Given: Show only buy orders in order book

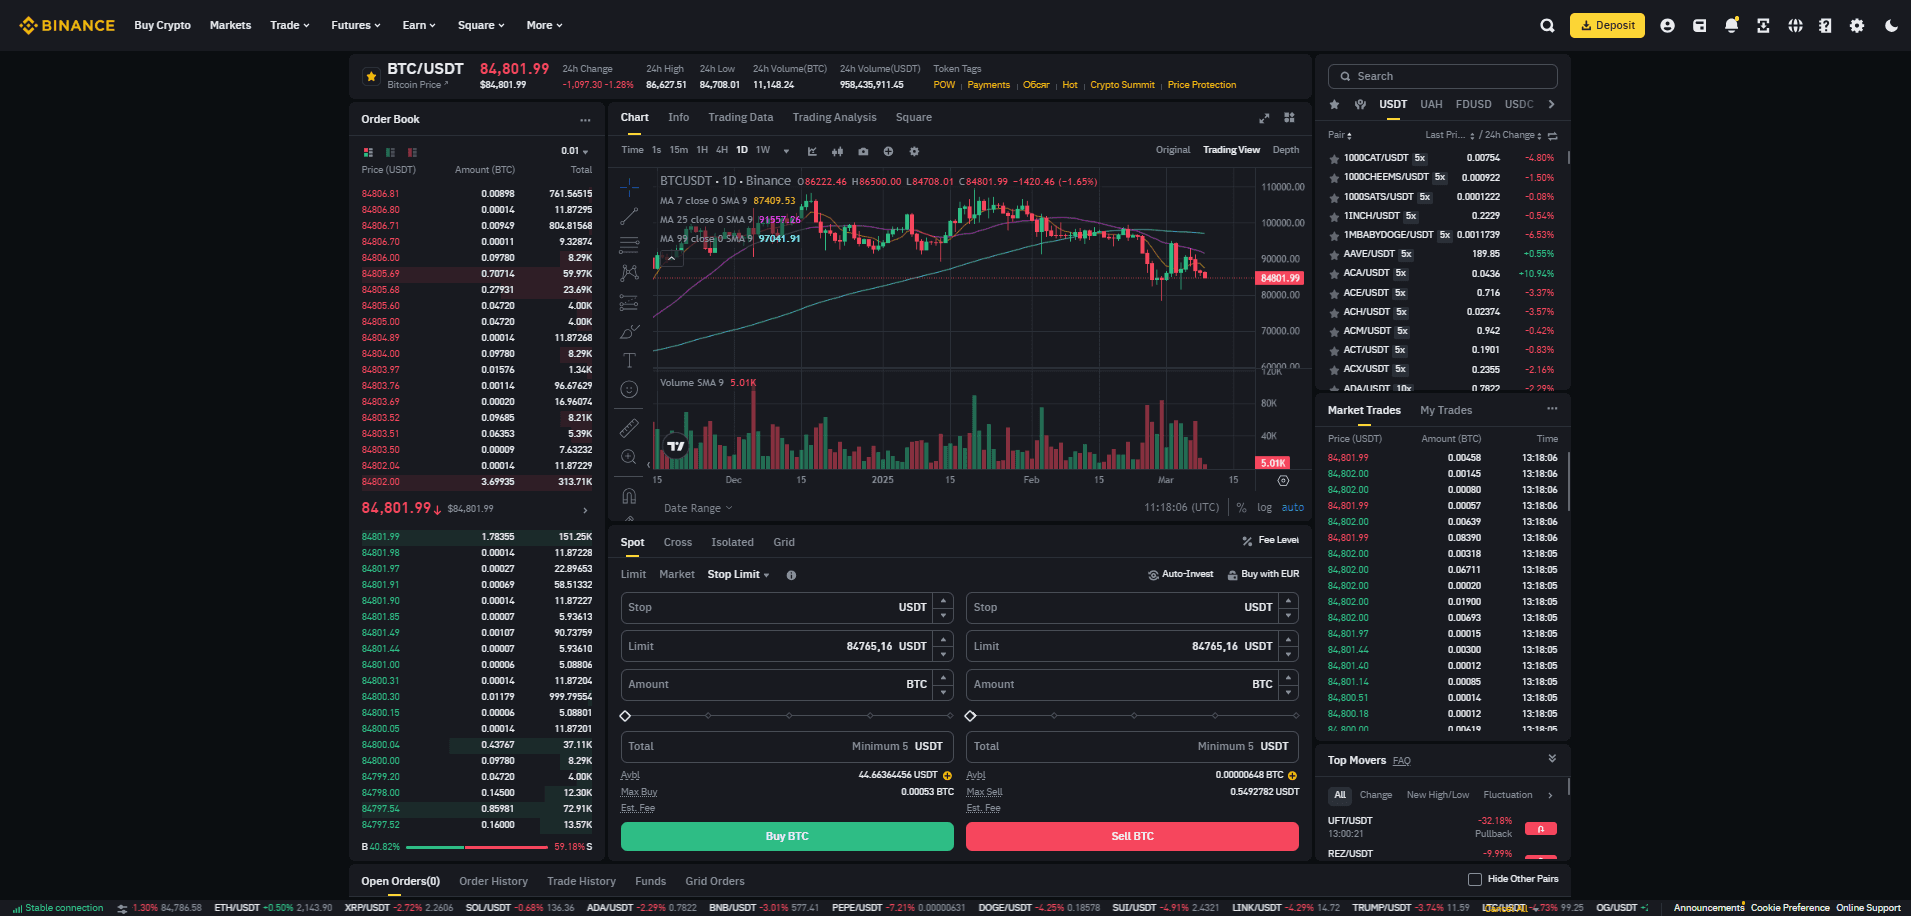Looking at the screenshot, I should coord(390,152).
